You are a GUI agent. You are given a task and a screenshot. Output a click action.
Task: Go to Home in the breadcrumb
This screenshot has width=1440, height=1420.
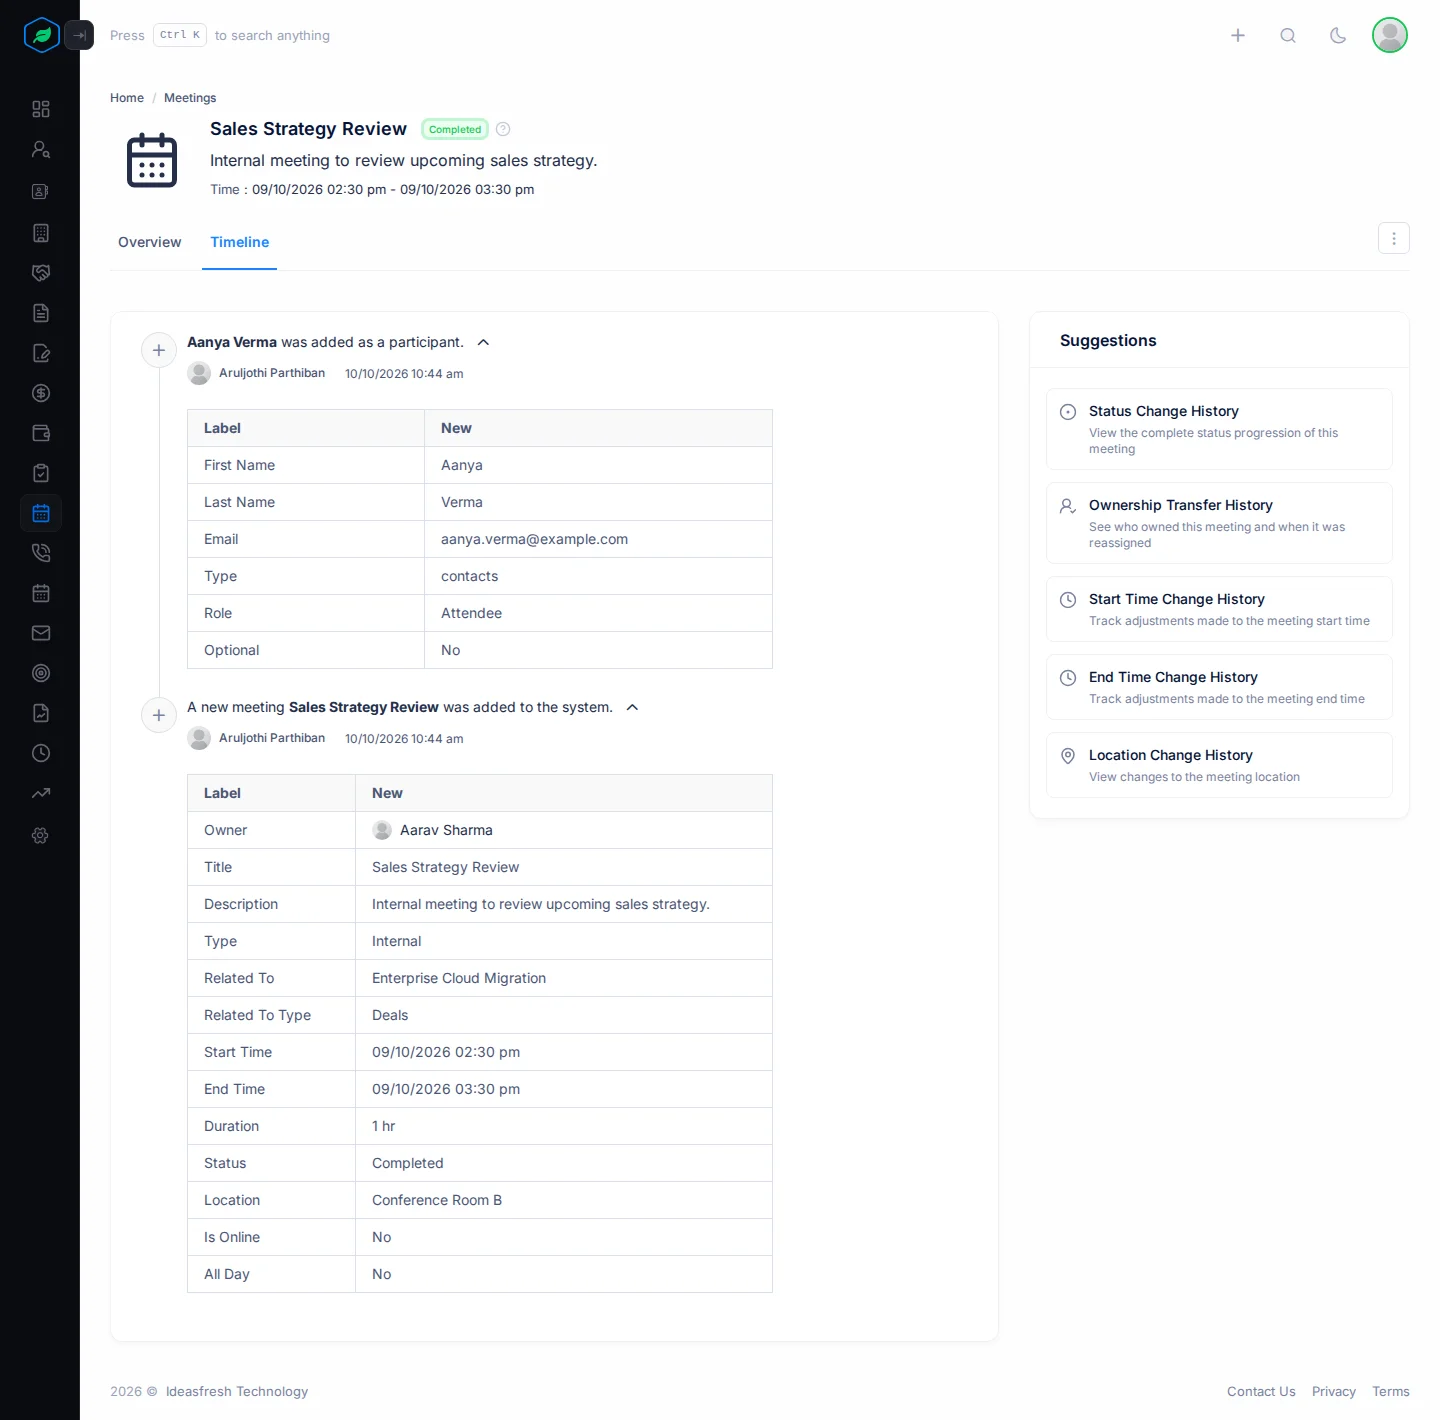(127, 98)
